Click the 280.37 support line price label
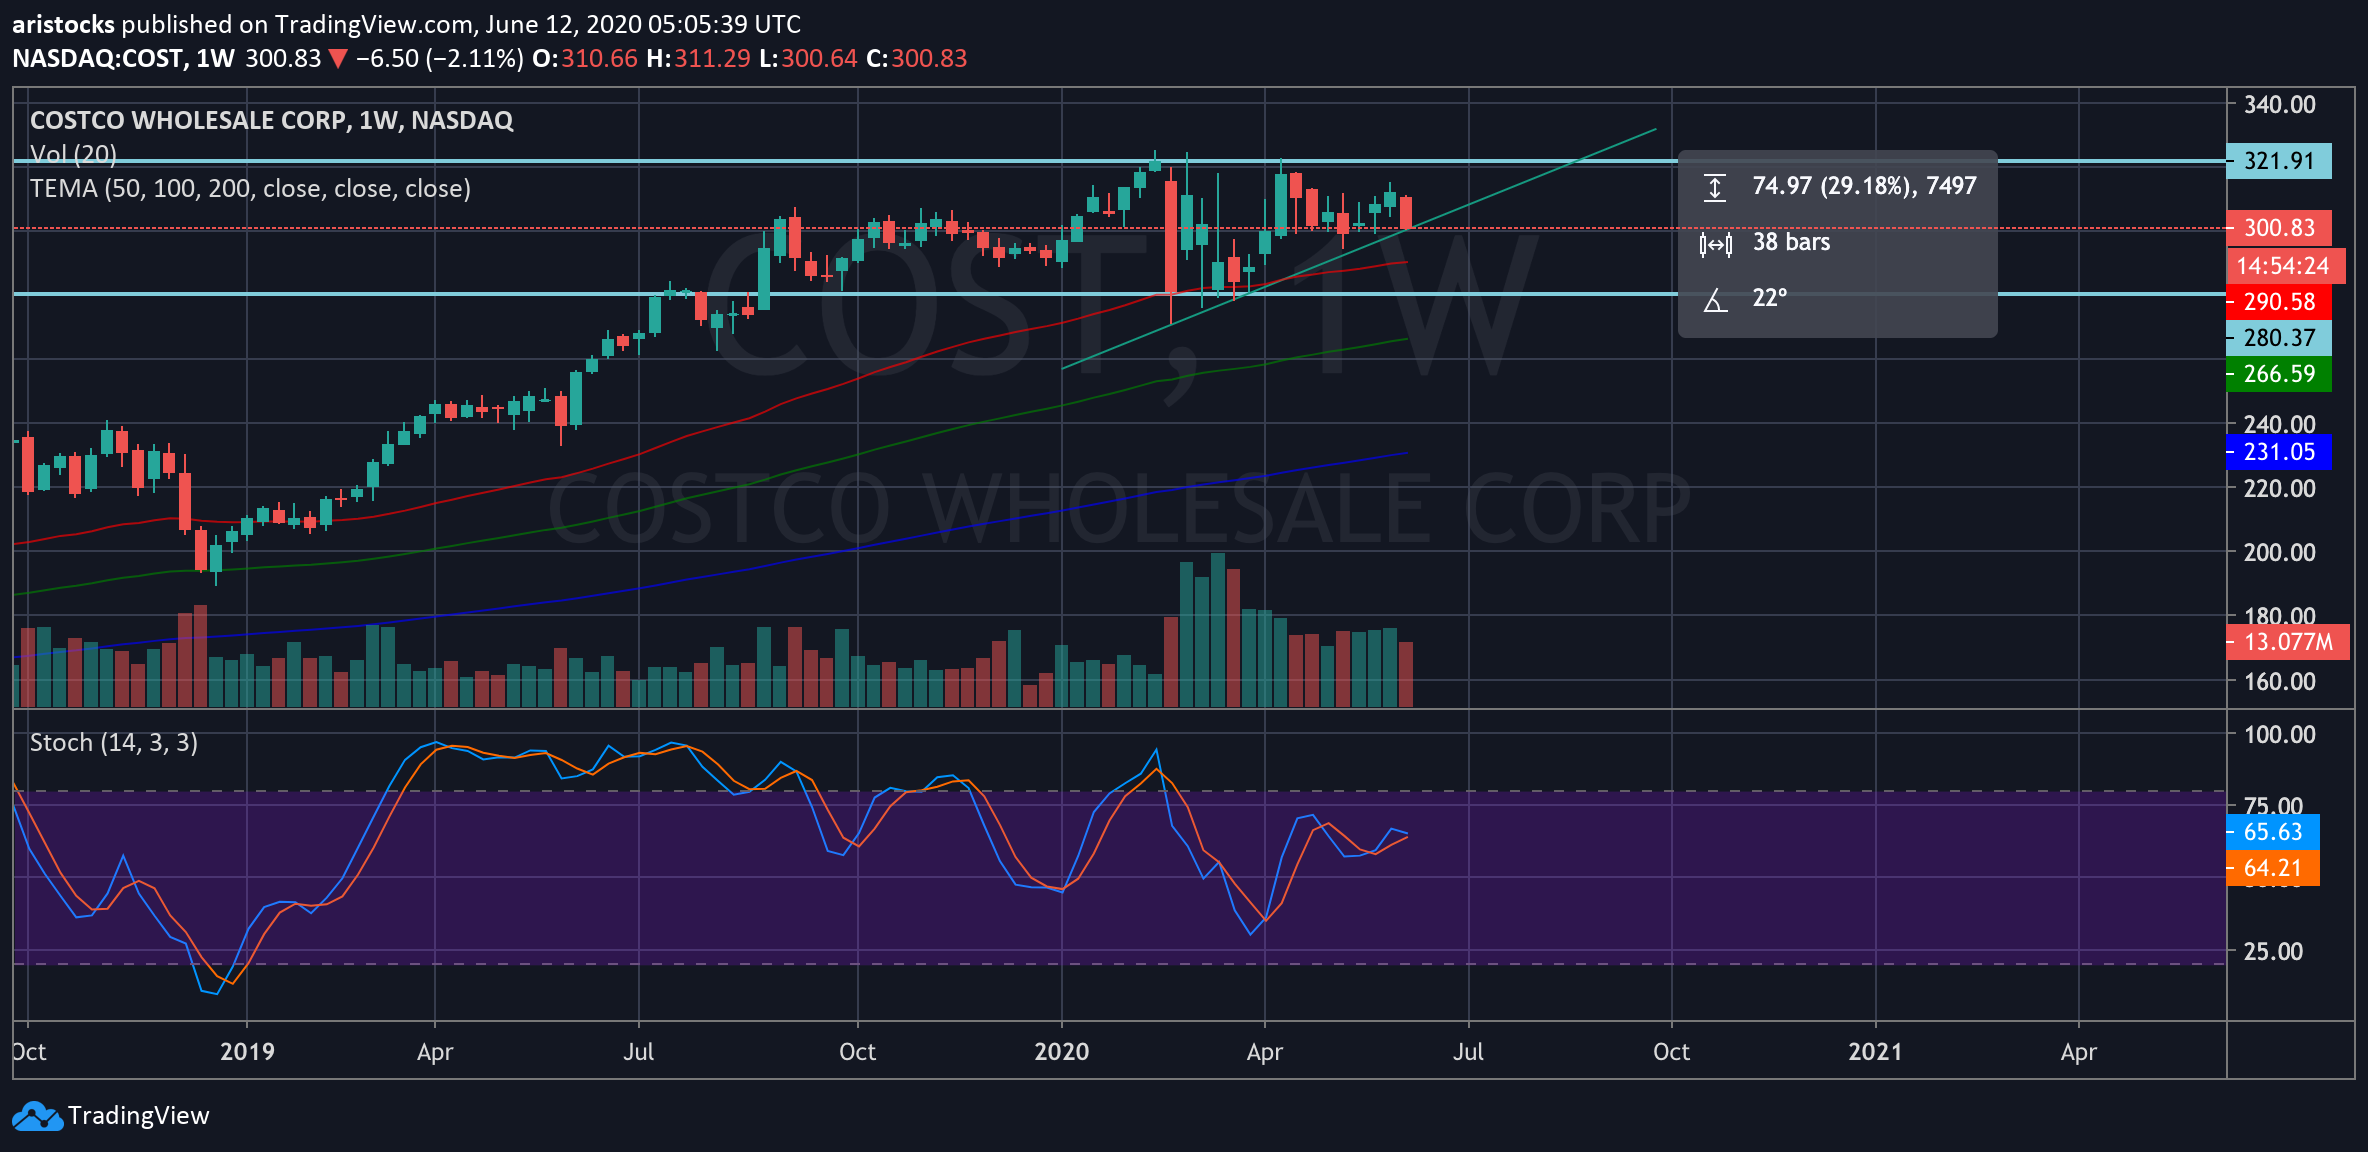Image resolution: width=2368 pixels, height=1152 pixels. tap(2279, 338)
